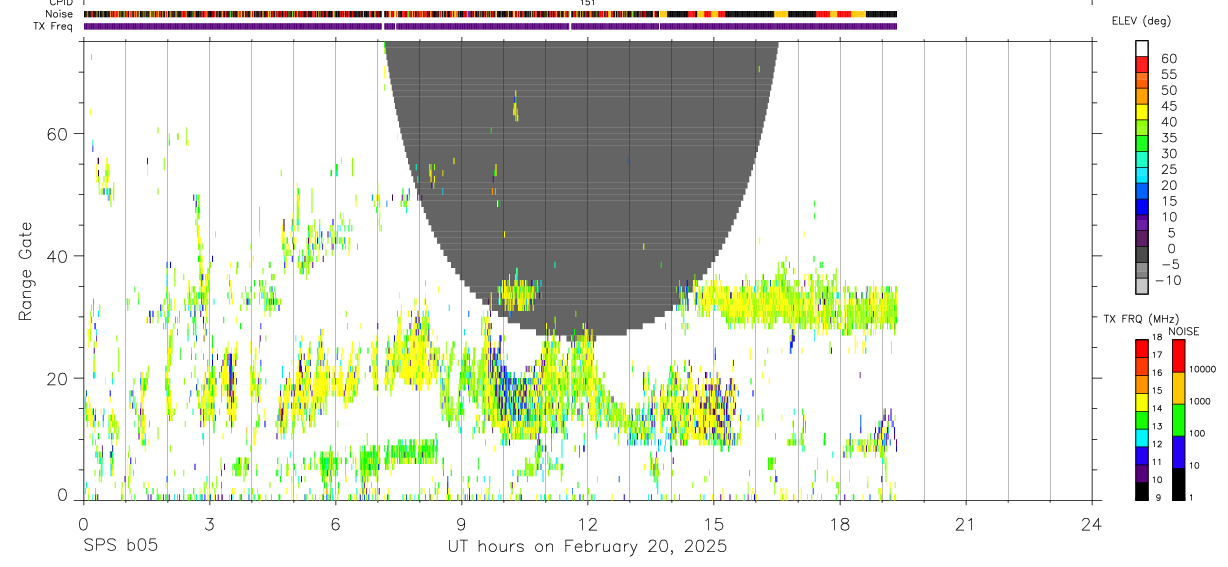Click ELEV legend value '45'

tap(1168, 106)
